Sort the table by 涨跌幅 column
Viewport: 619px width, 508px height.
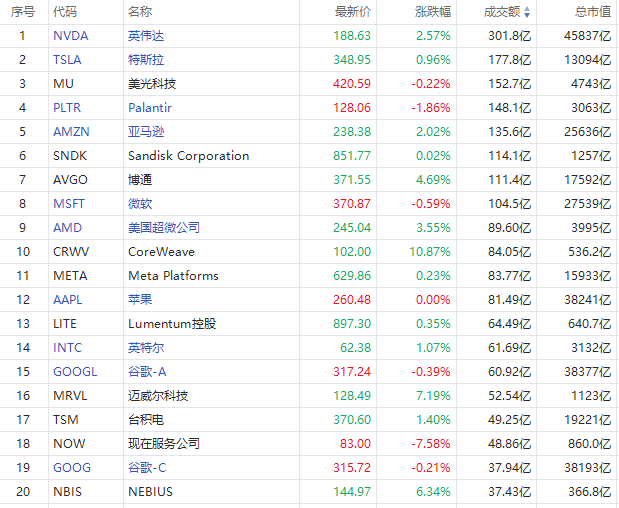click(433, 12)
